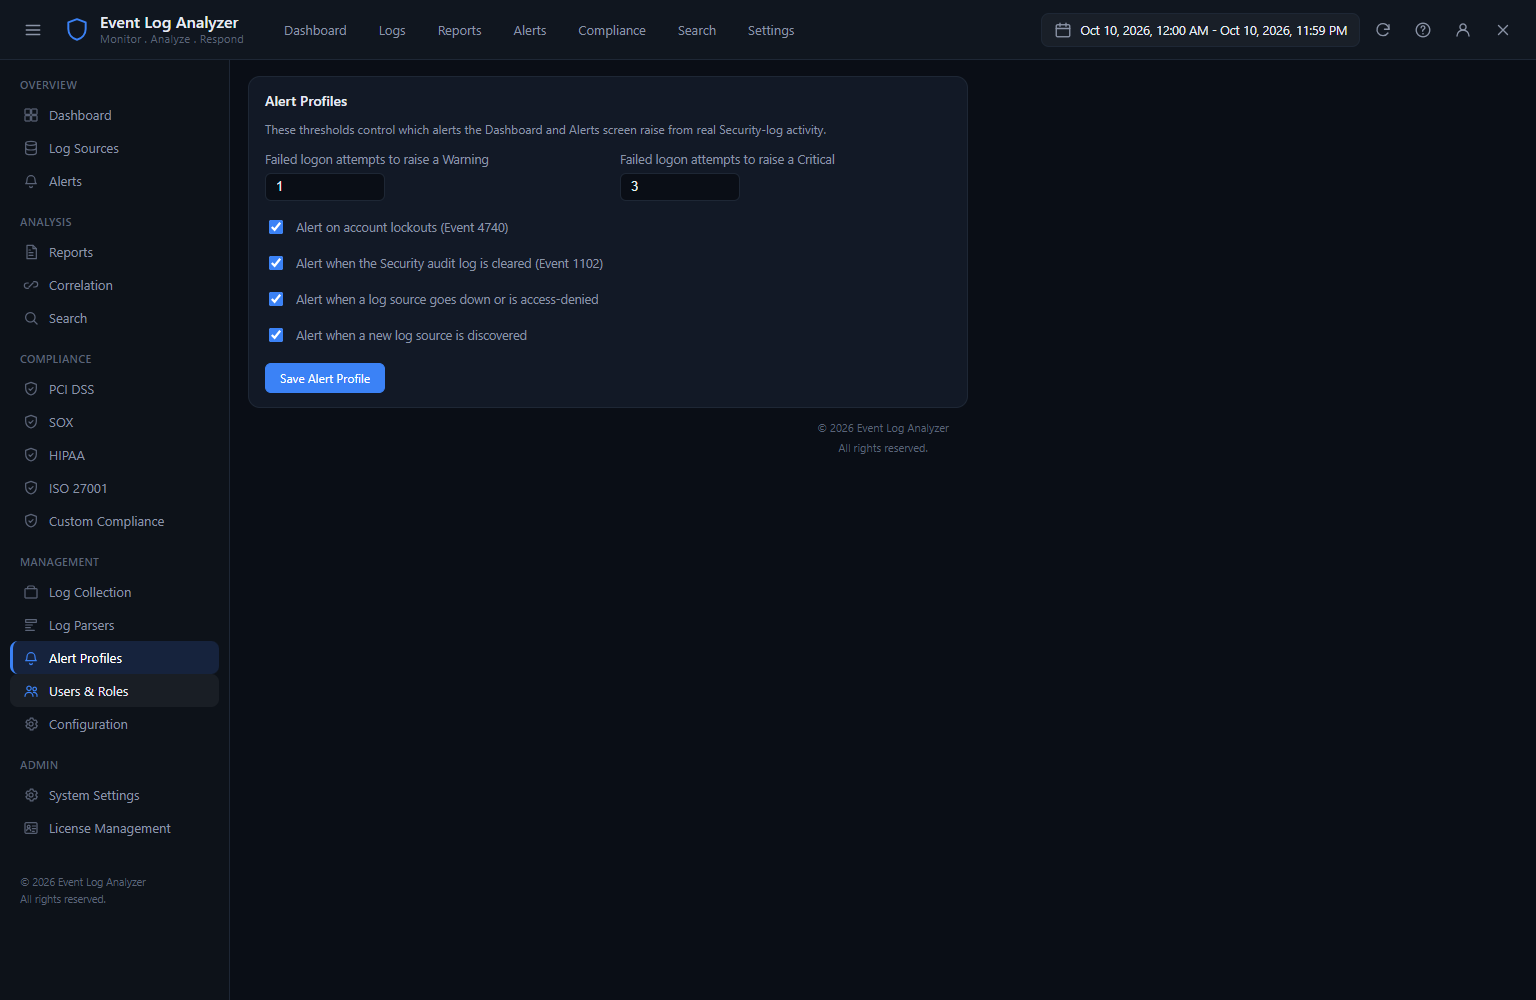
Task: Open the help question mark icon
Action: pyautogui.click(x=1423, y=30)
